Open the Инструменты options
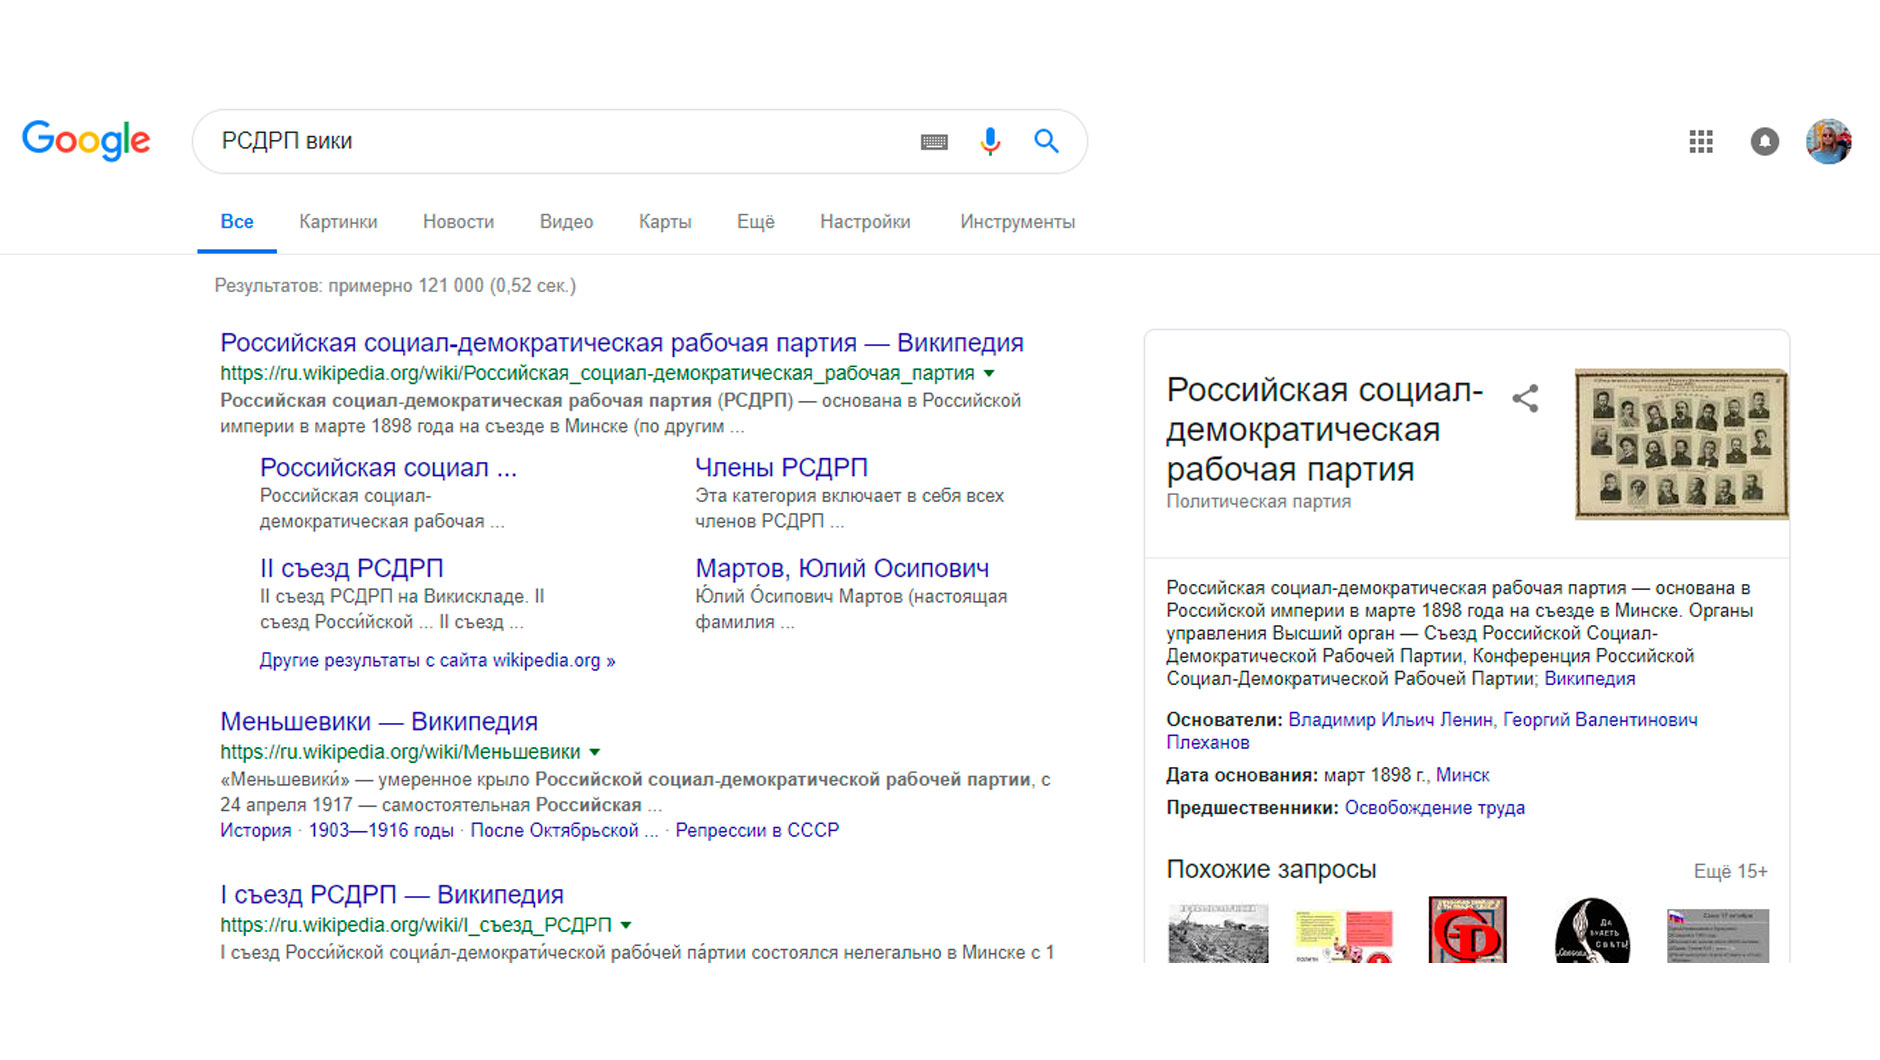Viewport: 1880px width, 1060px height. point(1017,222)
